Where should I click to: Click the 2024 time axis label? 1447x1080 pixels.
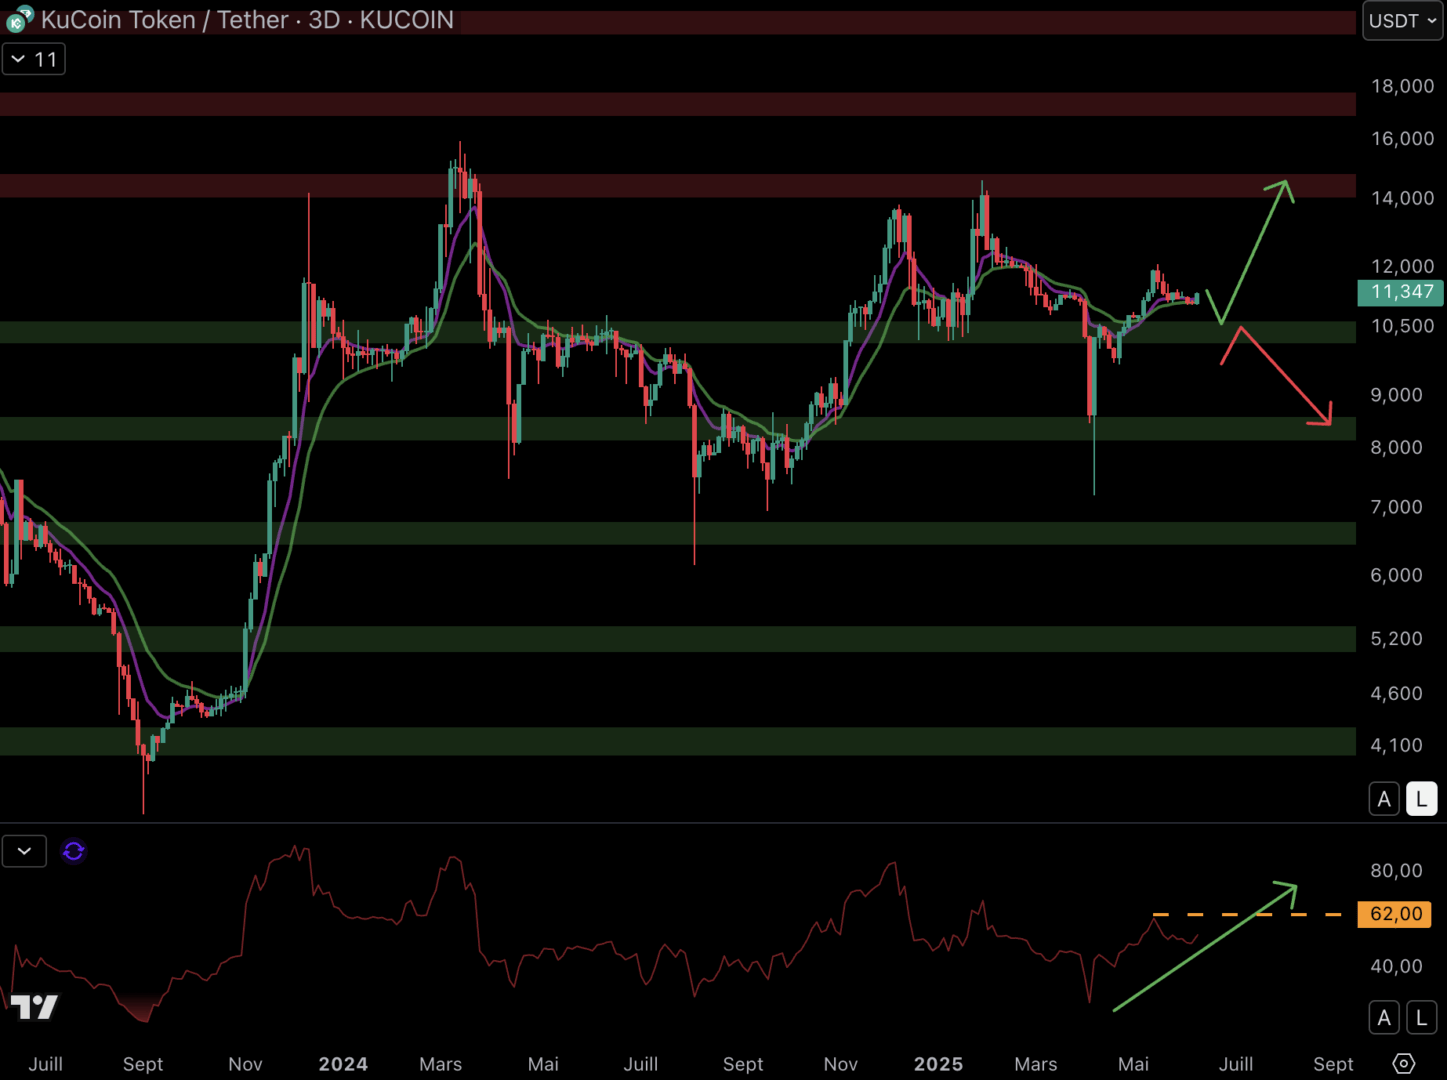pyautogui.click(x=343, y=1064)
